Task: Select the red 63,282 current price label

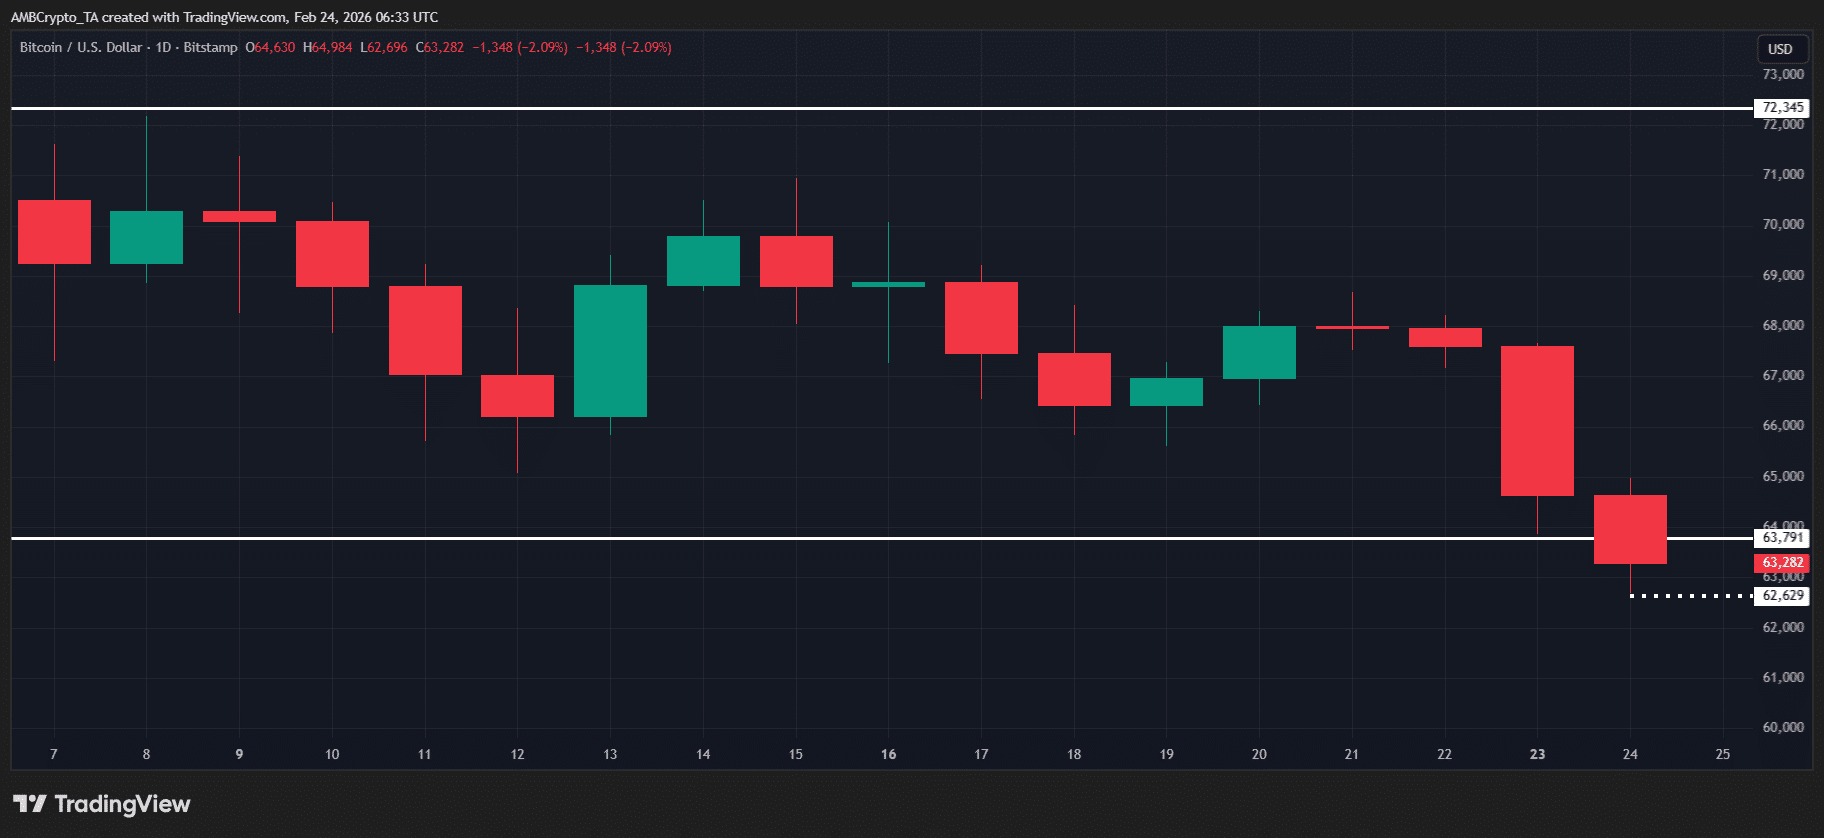Action: click(x=1782, y=563)
